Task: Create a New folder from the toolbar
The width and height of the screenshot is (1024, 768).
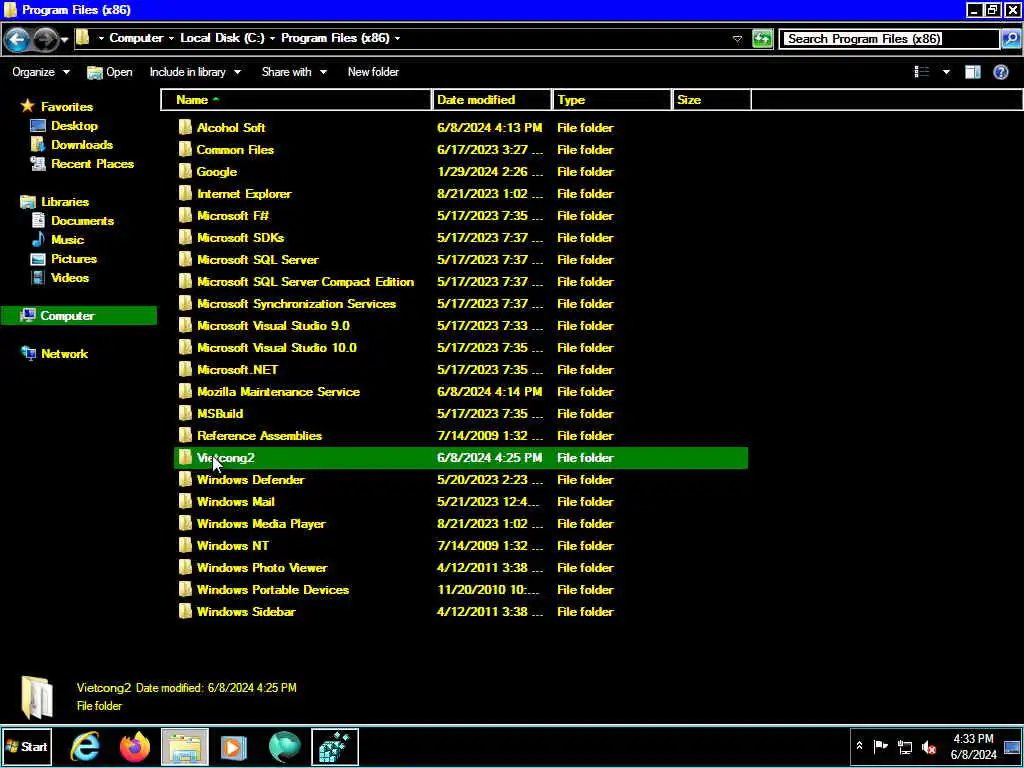Action: point(373,72)
